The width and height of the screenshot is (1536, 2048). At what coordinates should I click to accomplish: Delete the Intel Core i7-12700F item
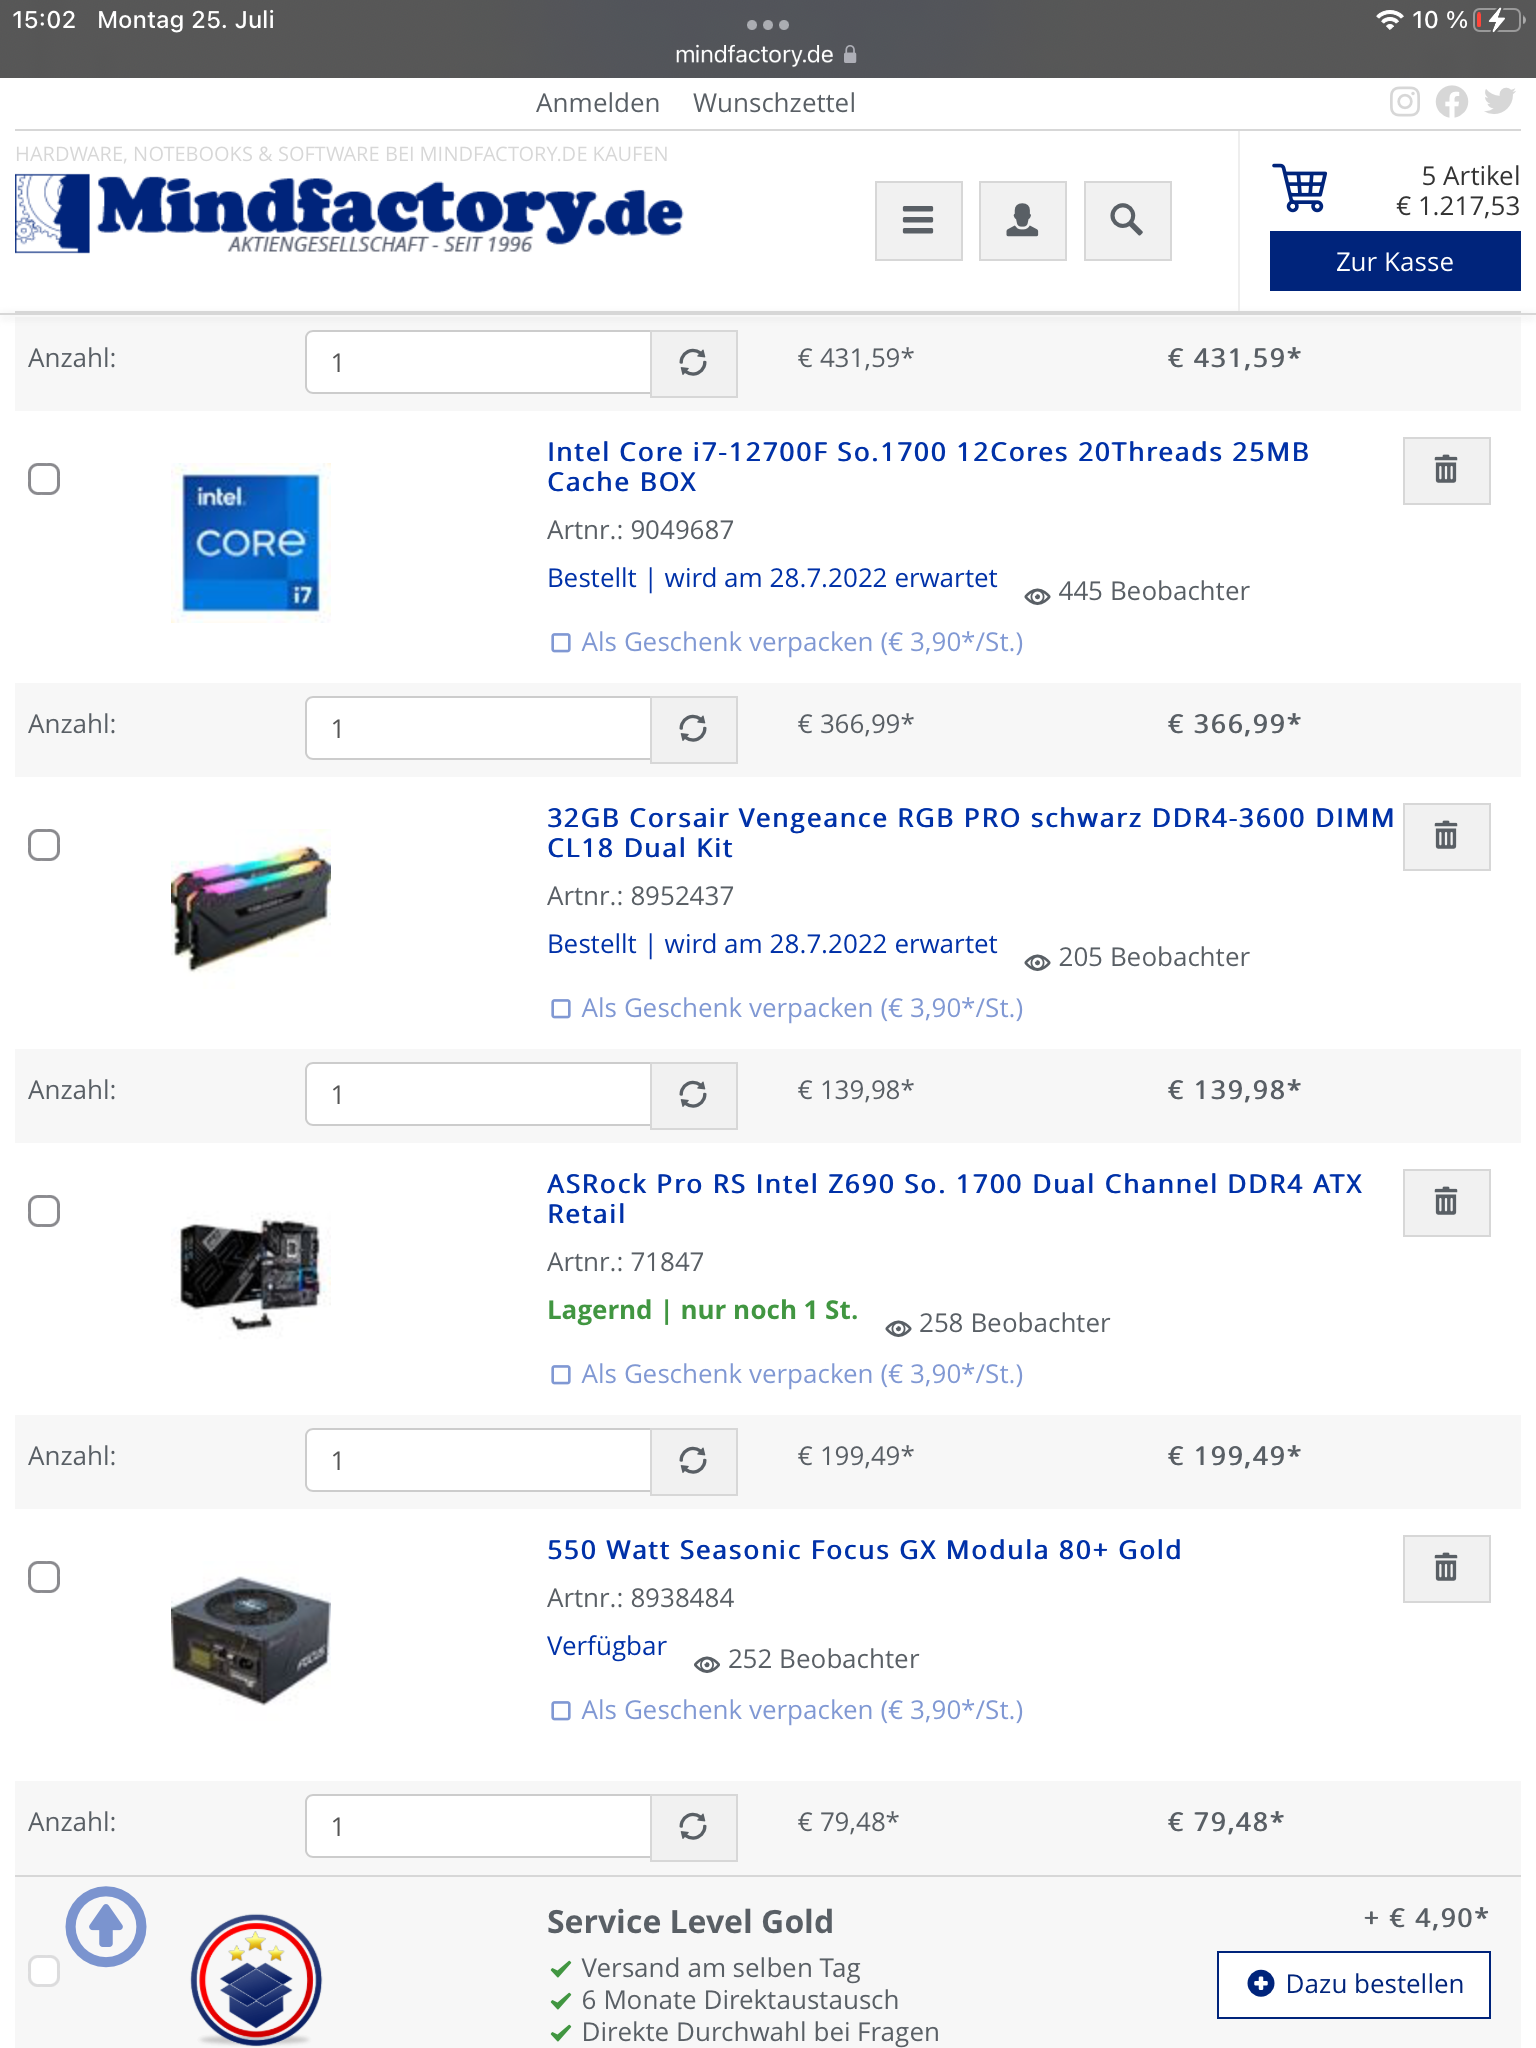pyautogui.click(x=1446, y=470)
